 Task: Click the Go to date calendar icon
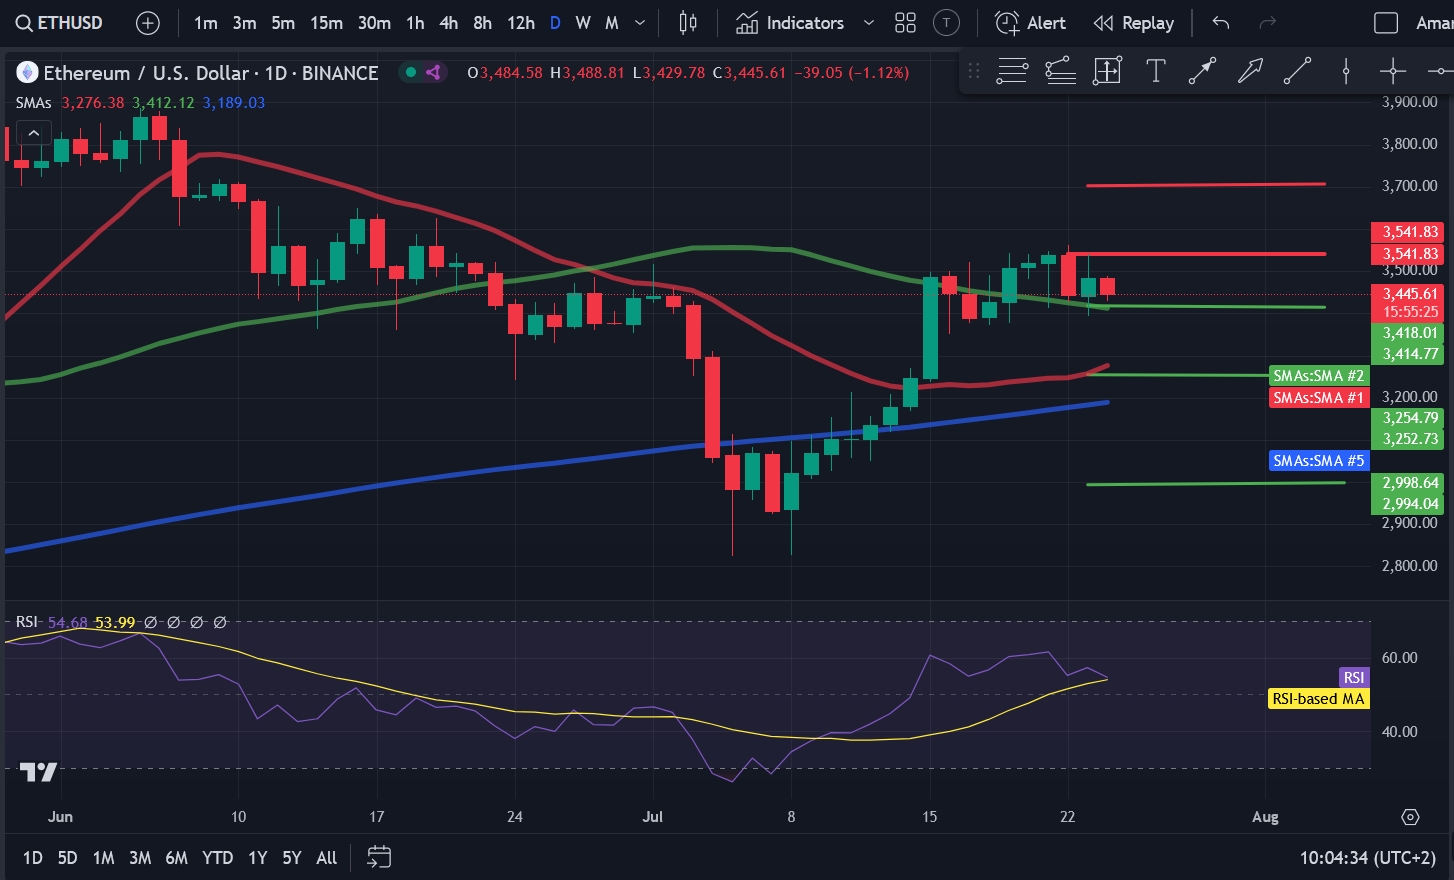click(x=379, y=857)
